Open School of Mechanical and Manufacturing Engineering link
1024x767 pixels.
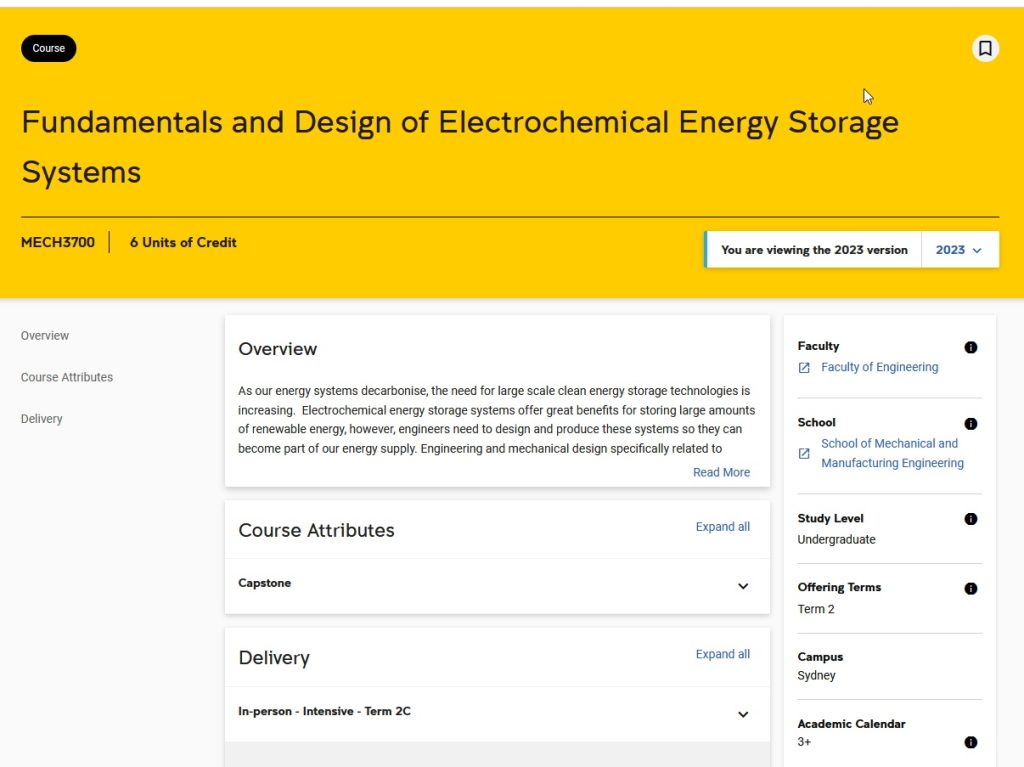click(x=892, y=453)
